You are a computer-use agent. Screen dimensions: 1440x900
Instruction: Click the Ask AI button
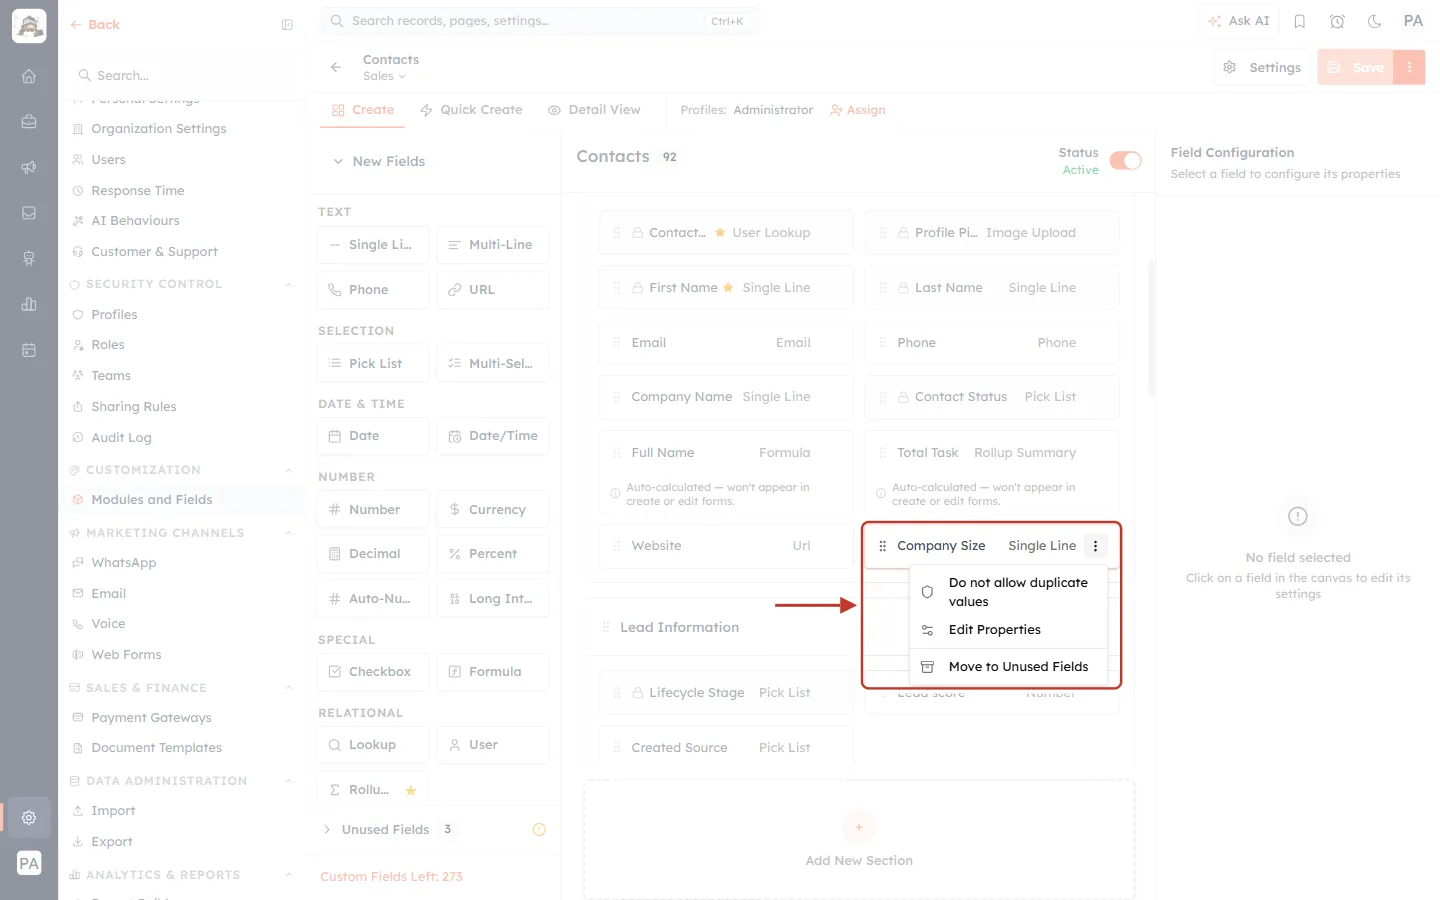click(x=1238, y=21)
